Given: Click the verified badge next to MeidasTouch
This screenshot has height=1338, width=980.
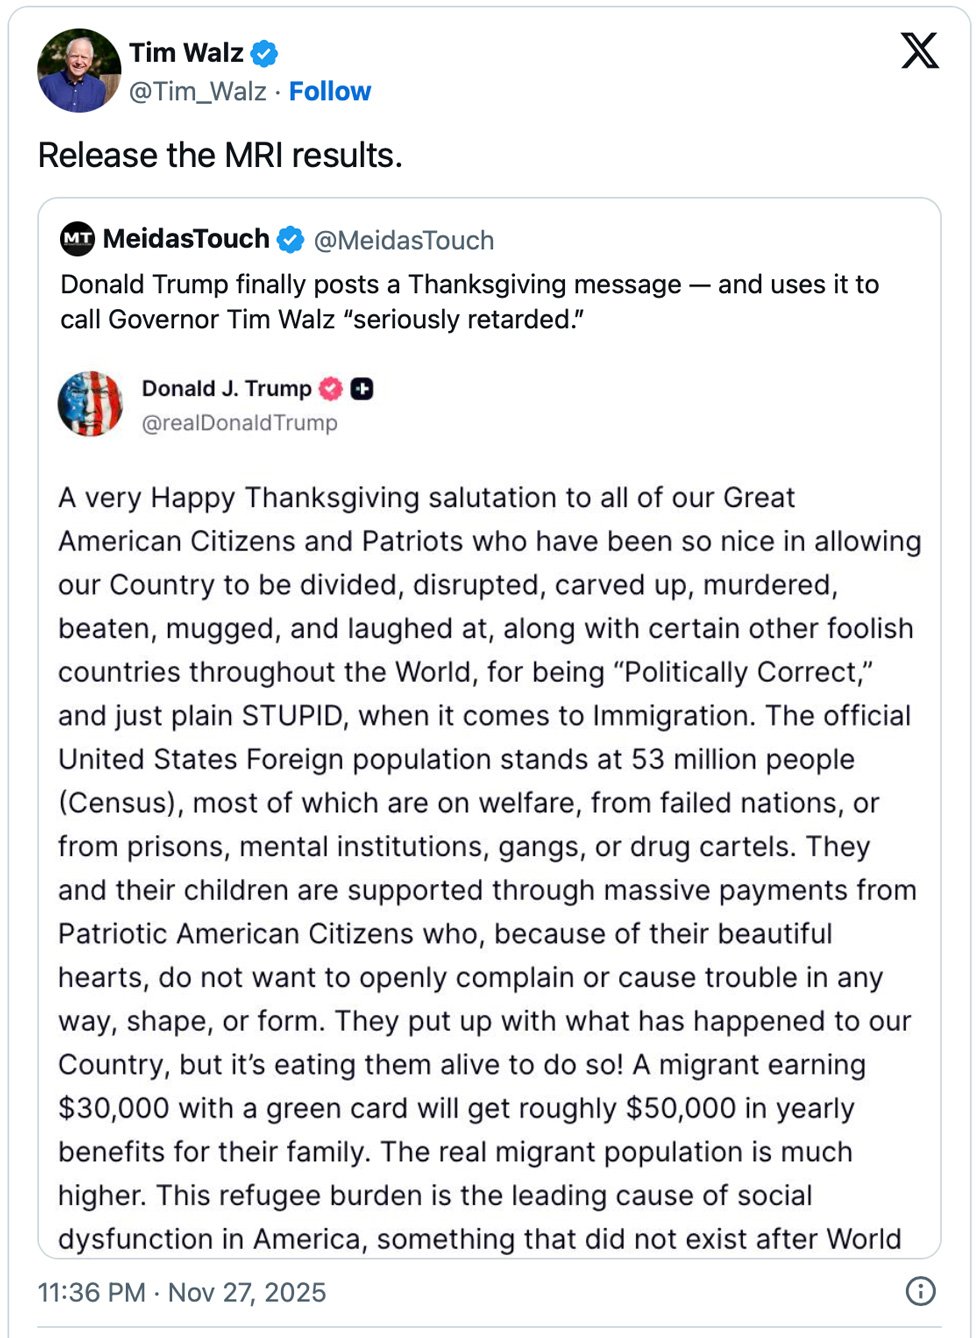Looking at the screenshot, I should (291, 240).
